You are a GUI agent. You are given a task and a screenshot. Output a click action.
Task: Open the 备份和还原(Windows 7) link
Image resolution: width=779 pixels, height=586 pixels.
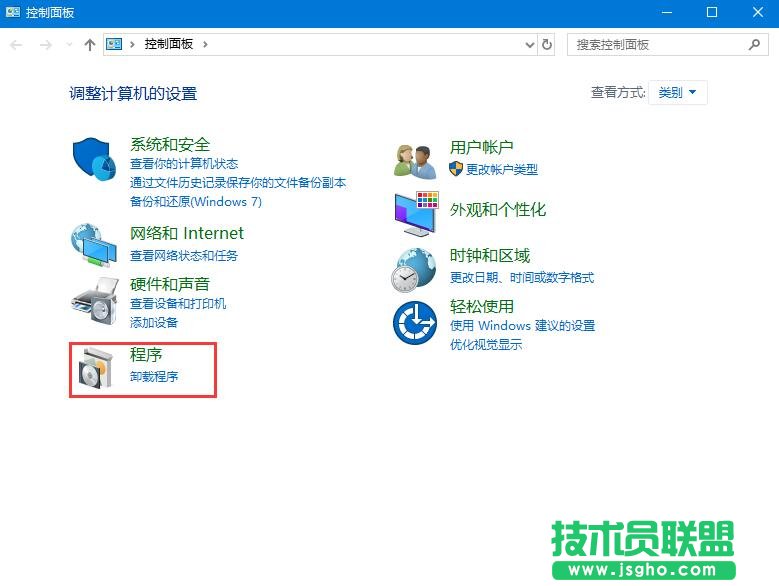coord(195,201)
